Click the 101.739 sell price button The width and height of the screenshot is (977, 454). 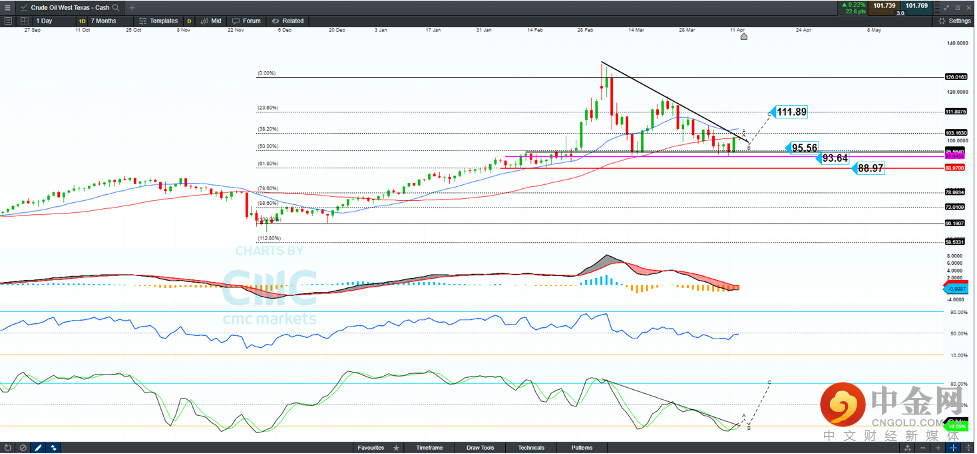[x=884, y=6]
